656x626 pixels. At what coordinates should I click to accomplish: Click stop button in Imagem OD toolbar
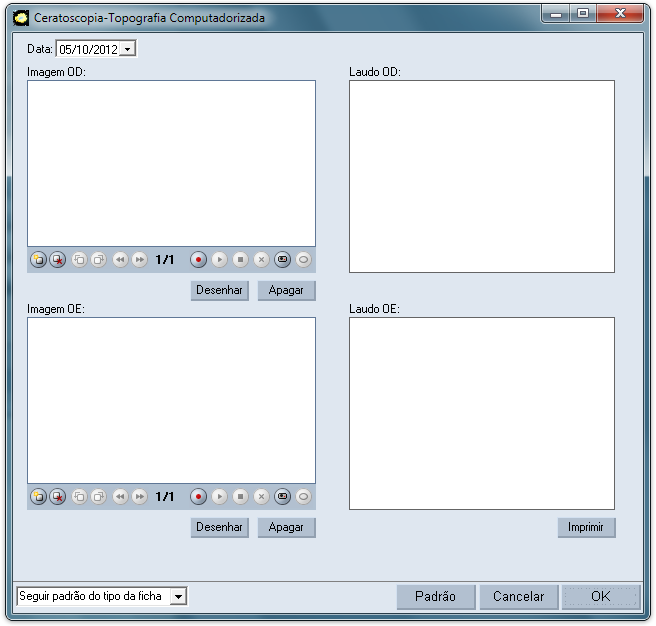click(241, 260)
